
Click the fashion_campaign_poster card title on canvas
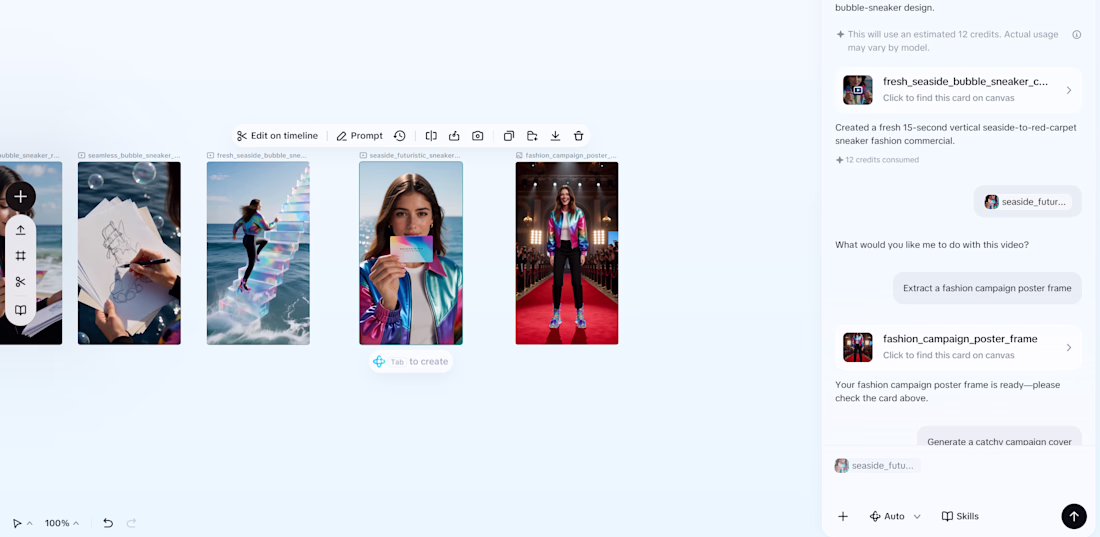(570, 155)
